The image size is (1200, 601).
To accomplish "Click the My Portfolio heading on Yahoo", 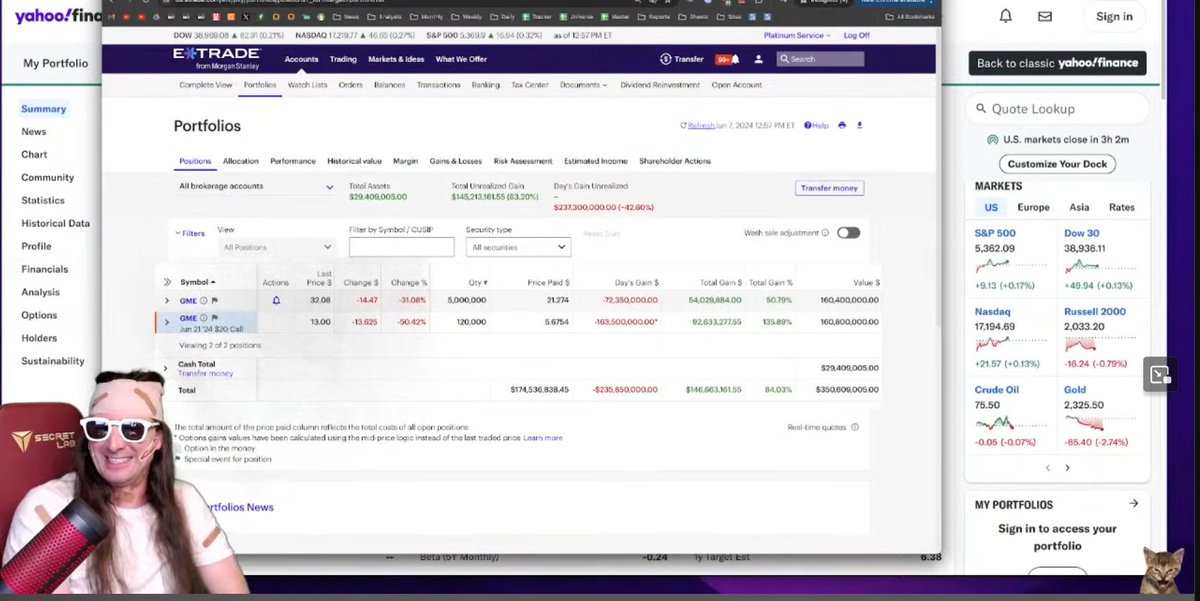I will pos(56,63).
